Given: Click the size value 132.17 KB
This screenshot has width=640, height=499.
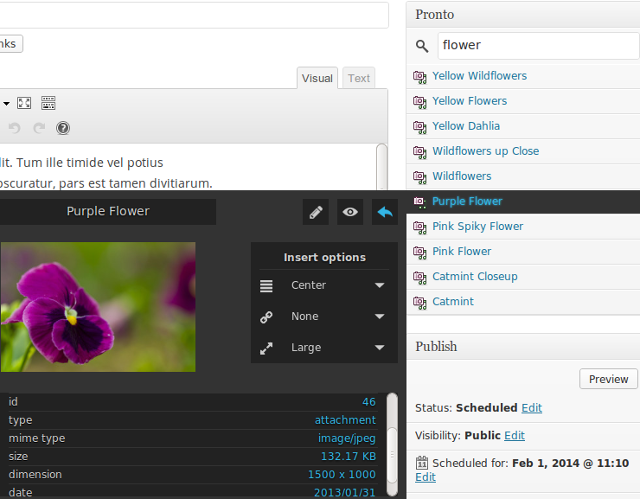Looking at the screenshot, I should [x=348, y=456].
